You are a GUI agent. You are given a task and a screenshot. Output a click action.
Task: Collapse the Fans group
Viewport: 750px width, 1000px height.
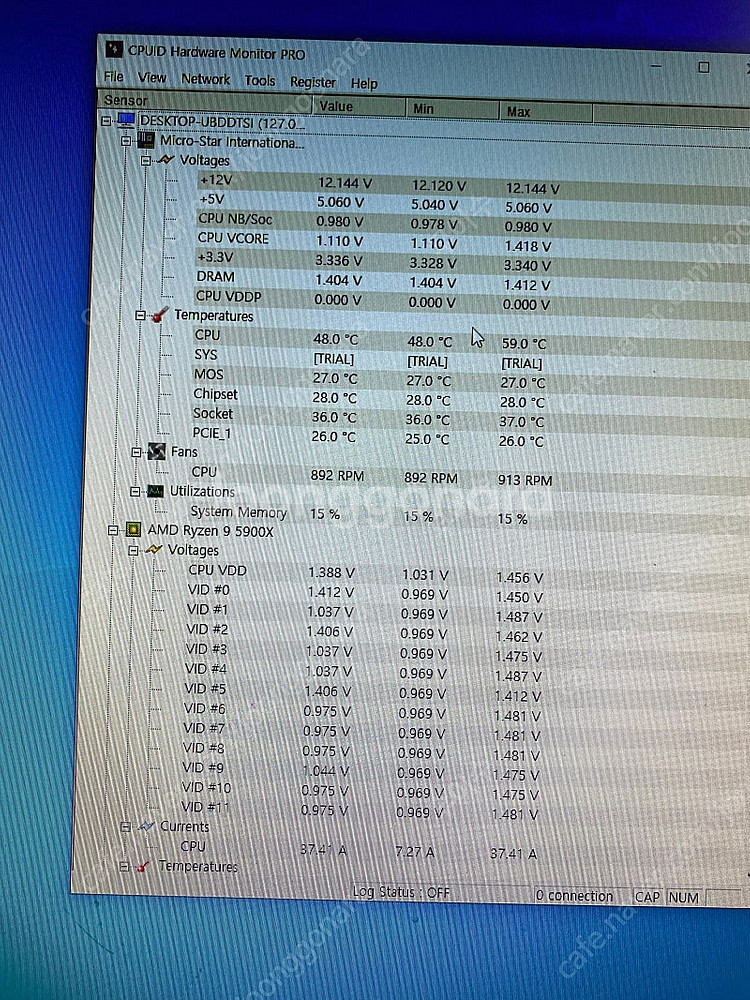point(136,452)
